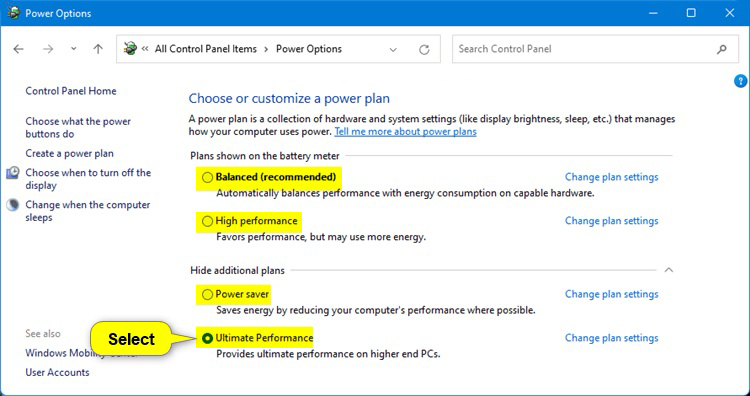
Task: Select the Power saver plan
Action: (207, 295)
